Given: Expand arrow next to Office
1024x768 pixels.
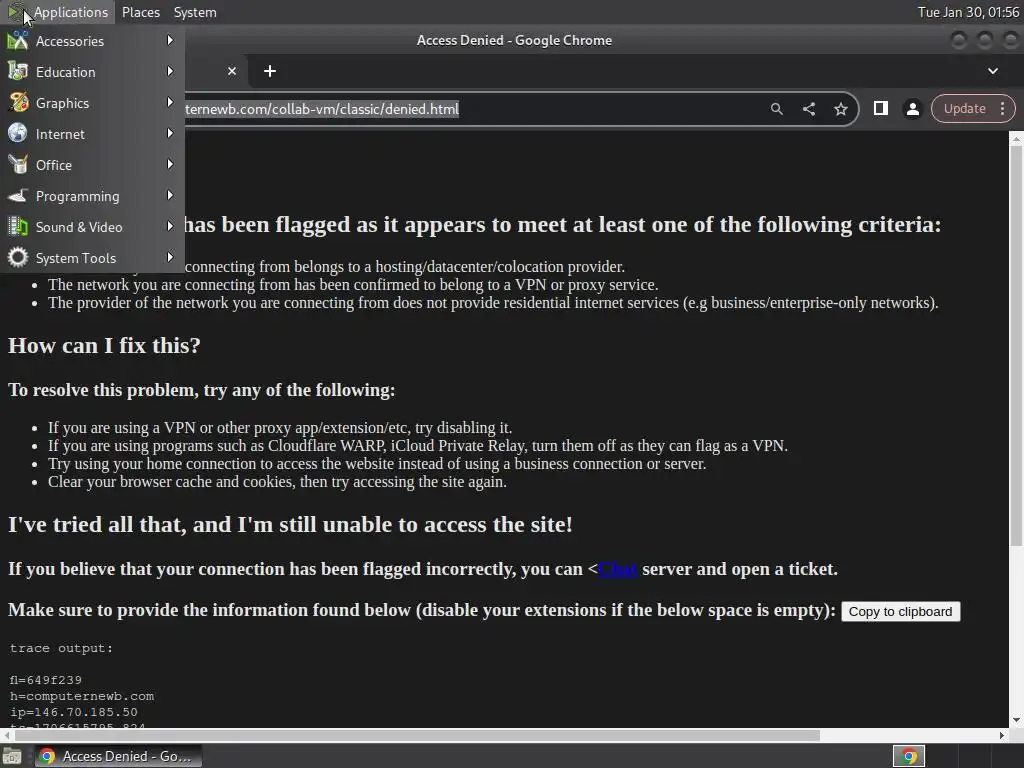Looking at the screenshot, I should tap(170, 164).
